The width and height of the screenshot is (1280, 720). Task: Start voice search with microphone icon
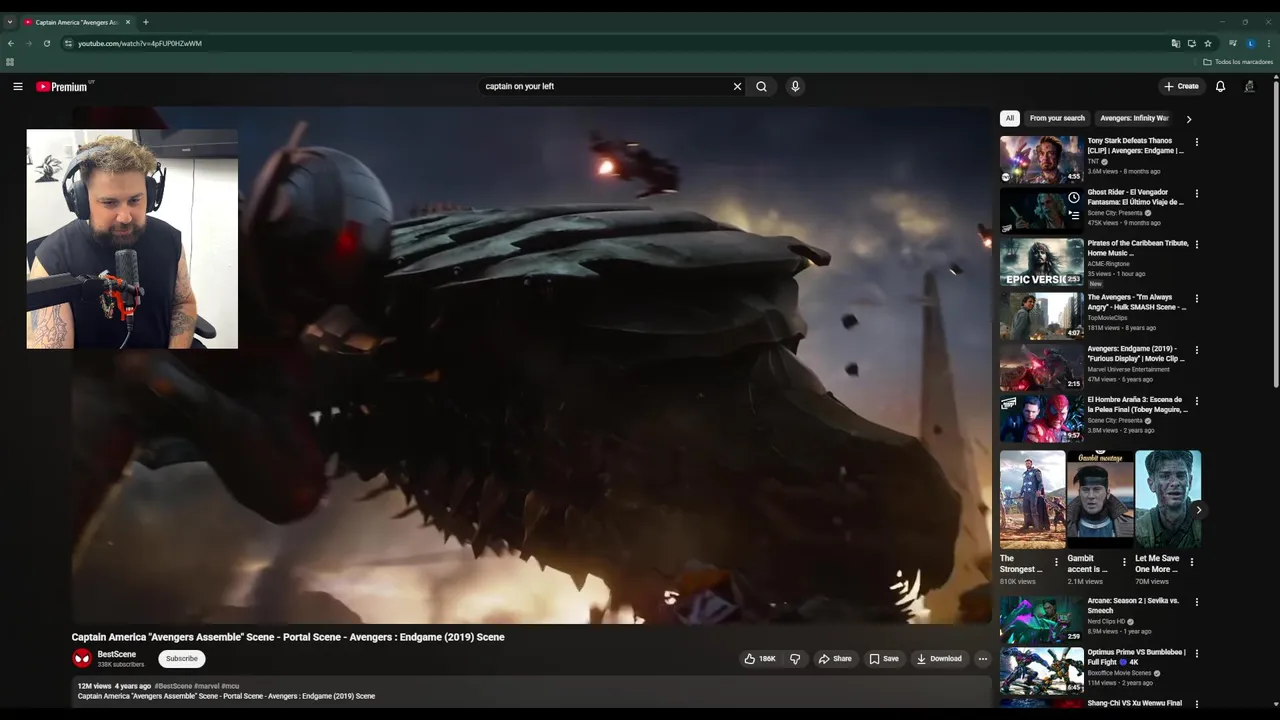pos(795,86)
